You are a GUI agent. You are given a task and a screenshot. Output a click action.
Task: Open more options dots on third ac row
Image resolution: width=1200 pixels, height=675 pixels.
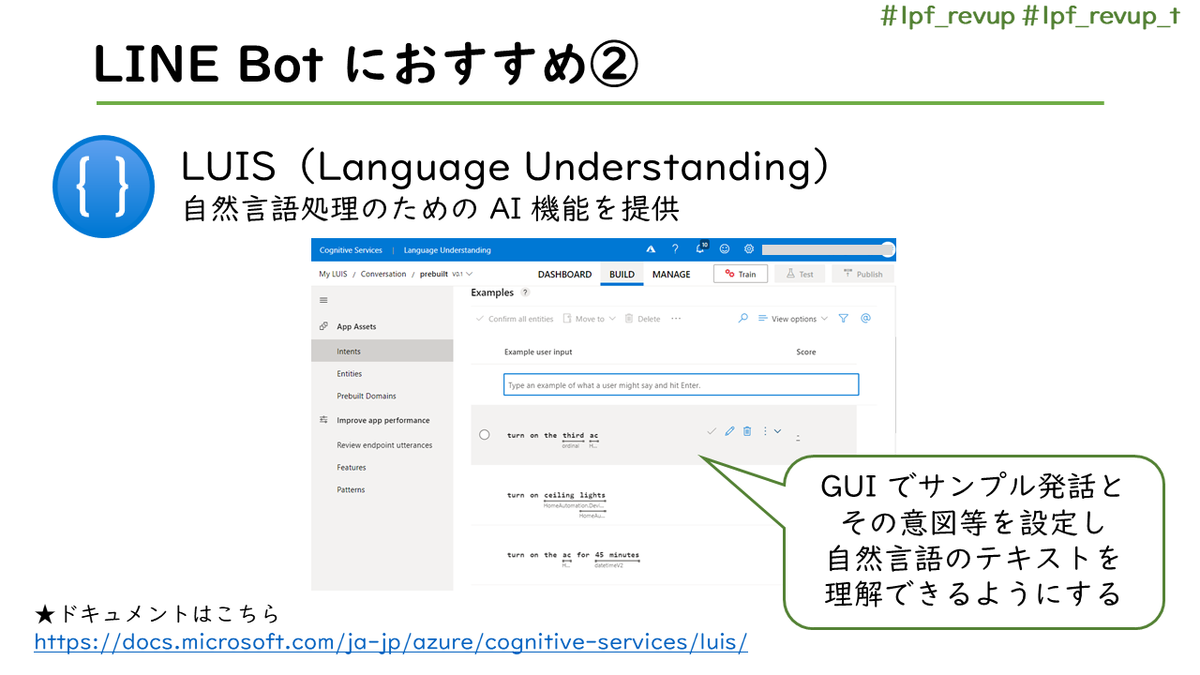point(765,431)
